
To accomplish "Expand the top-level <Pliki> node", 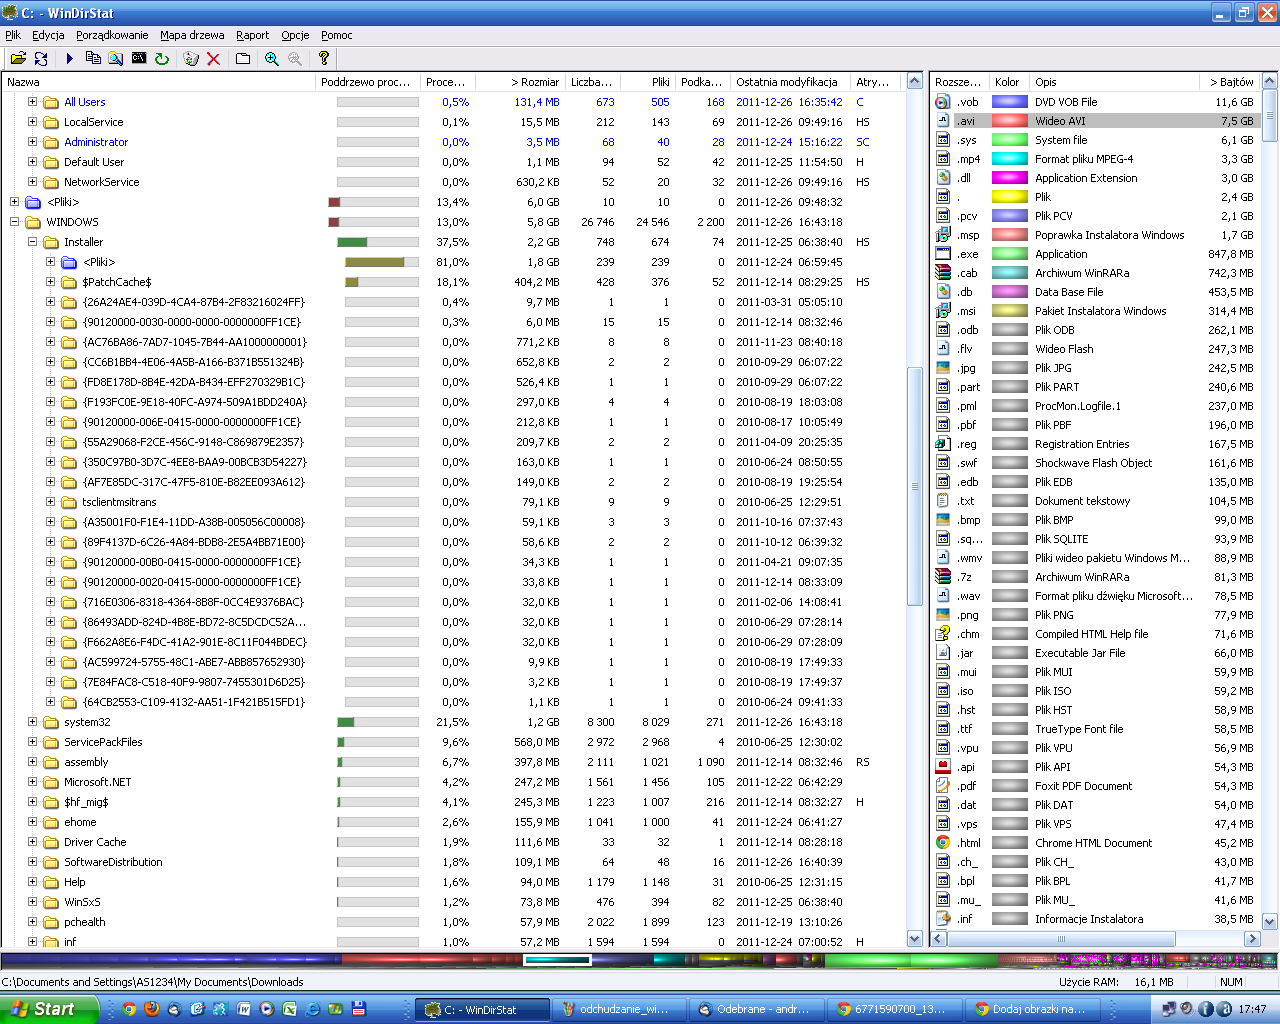I will tap(14, 202).
